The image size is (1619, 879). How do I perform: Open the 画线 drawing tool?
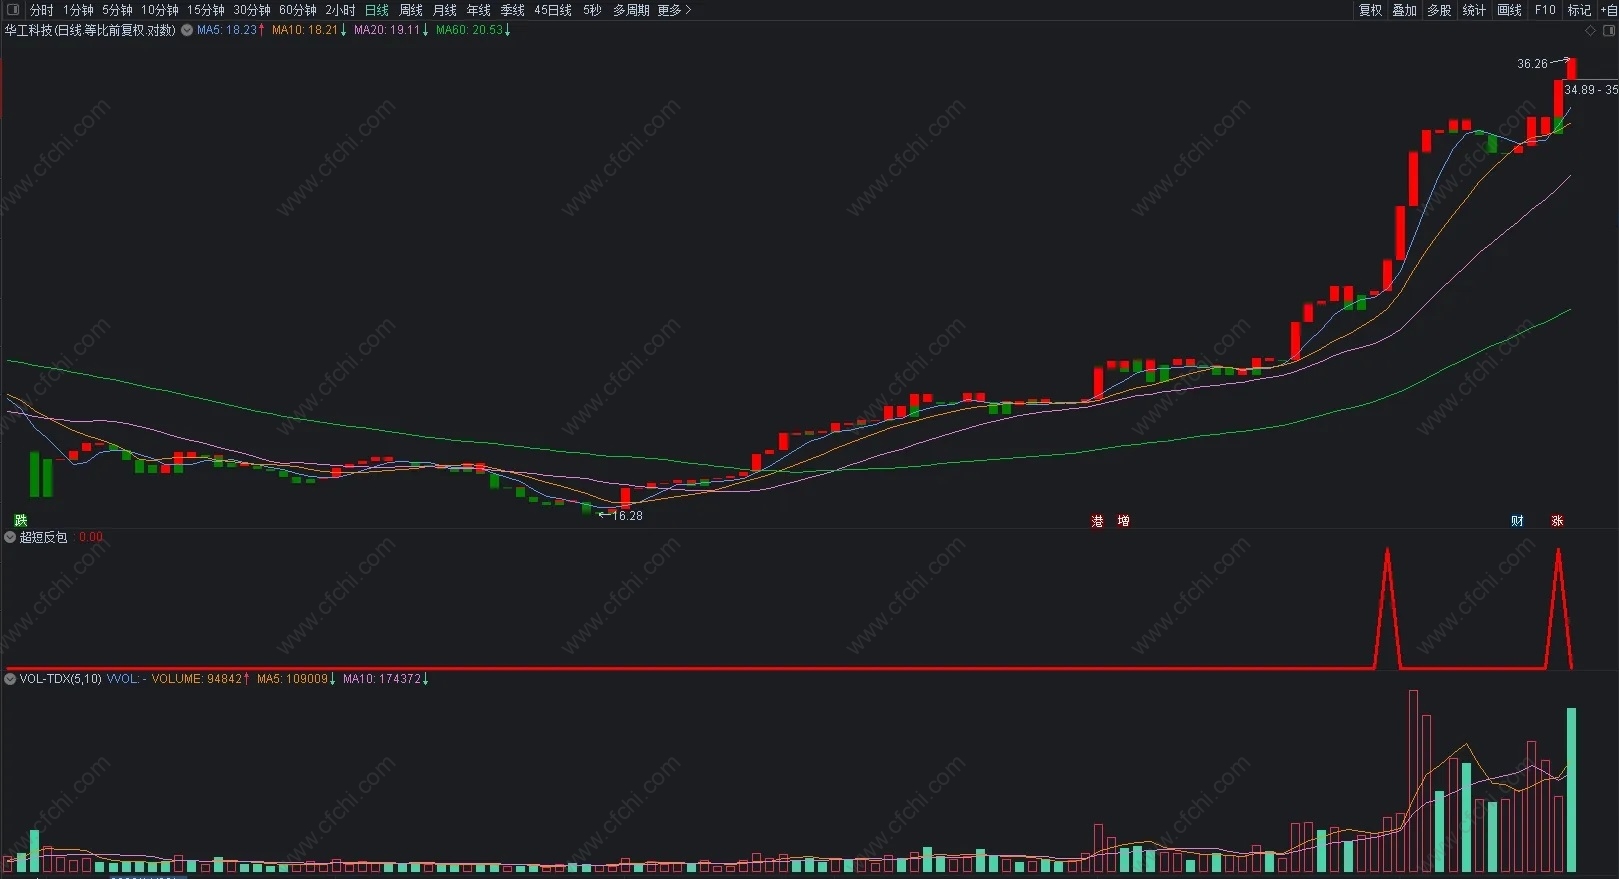tap(1509, 10)
